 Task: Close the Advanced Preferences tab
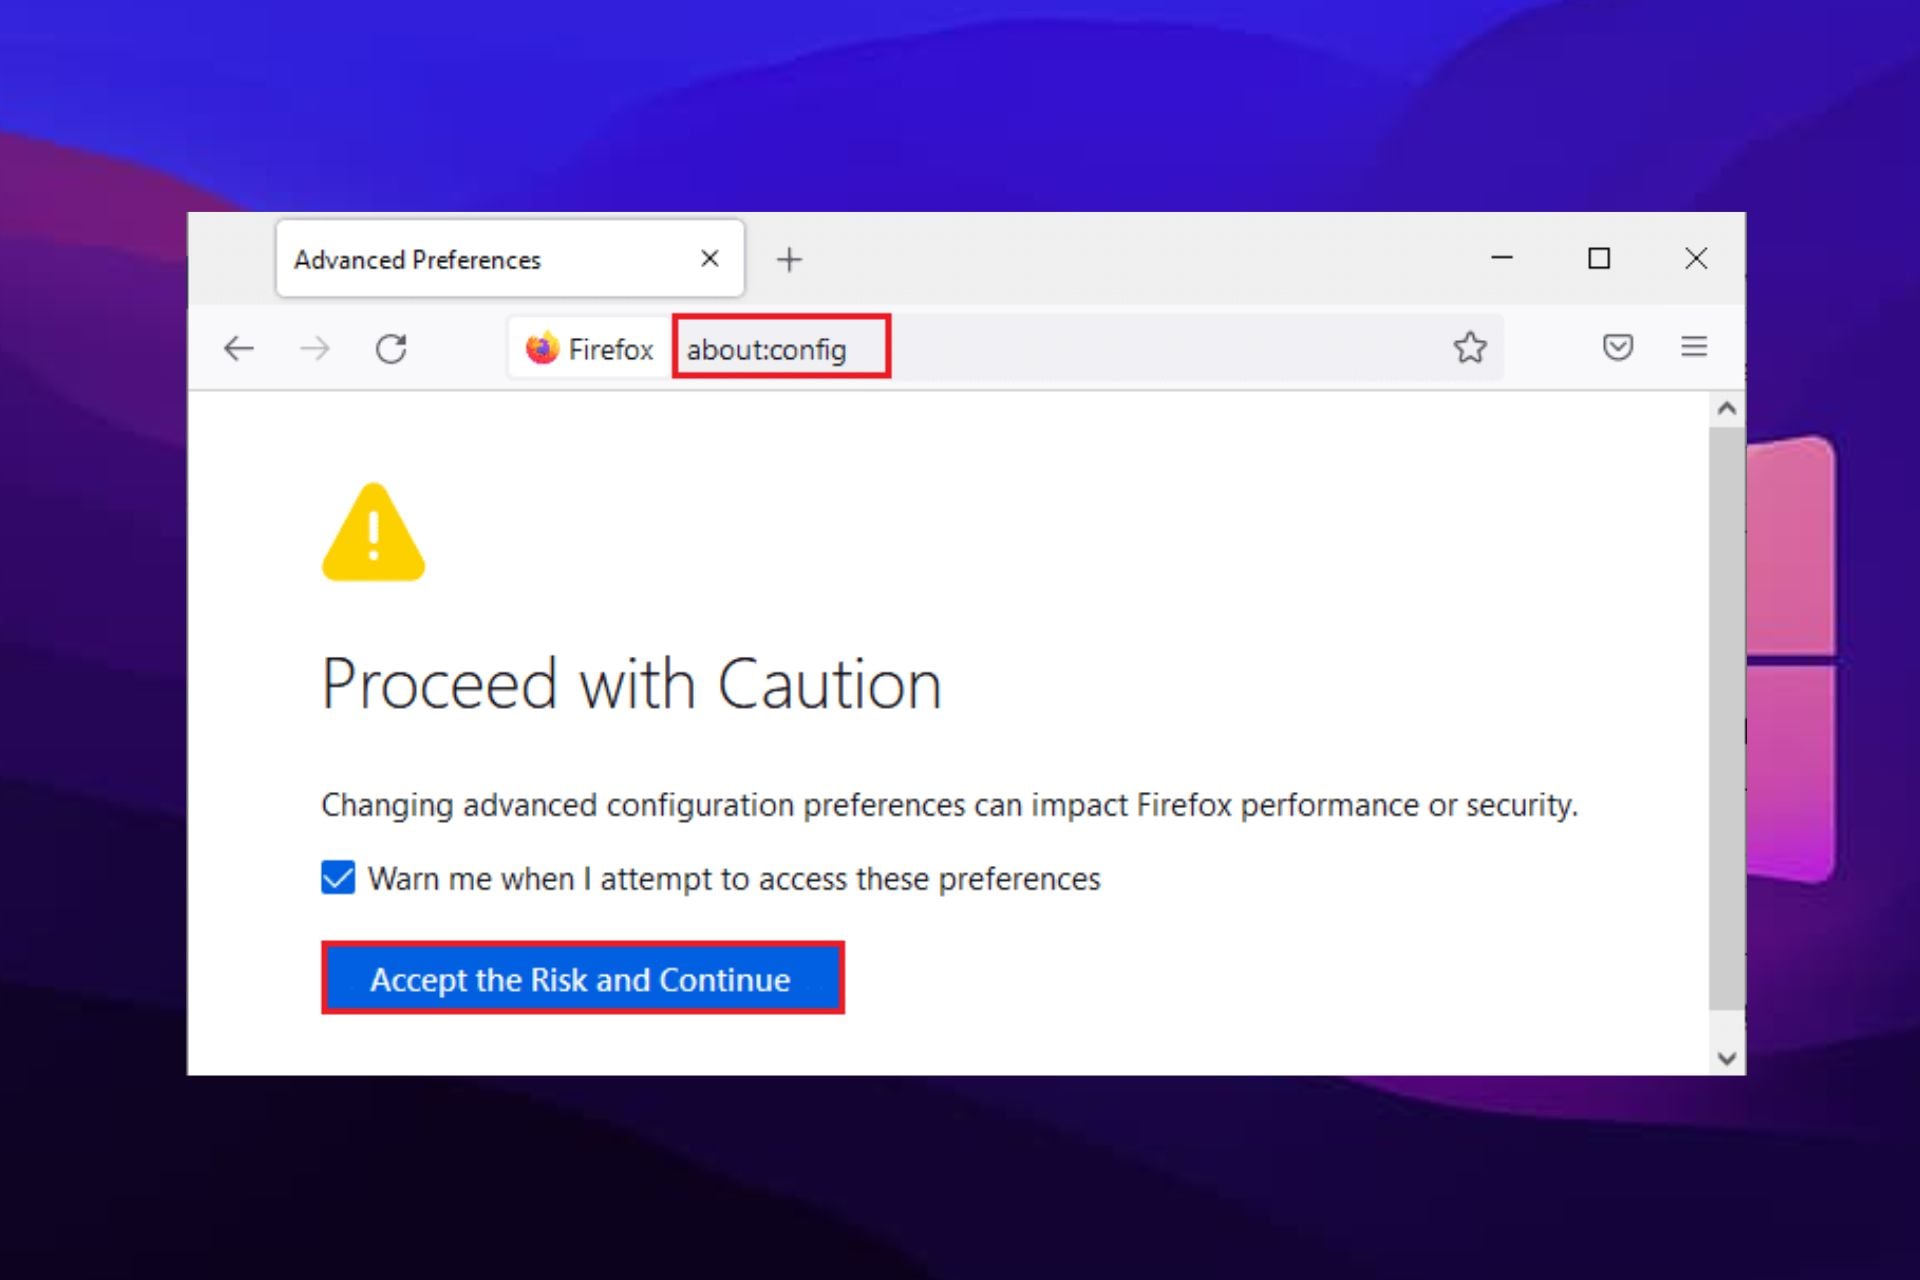pyautogui.click(x=710, y=259)
